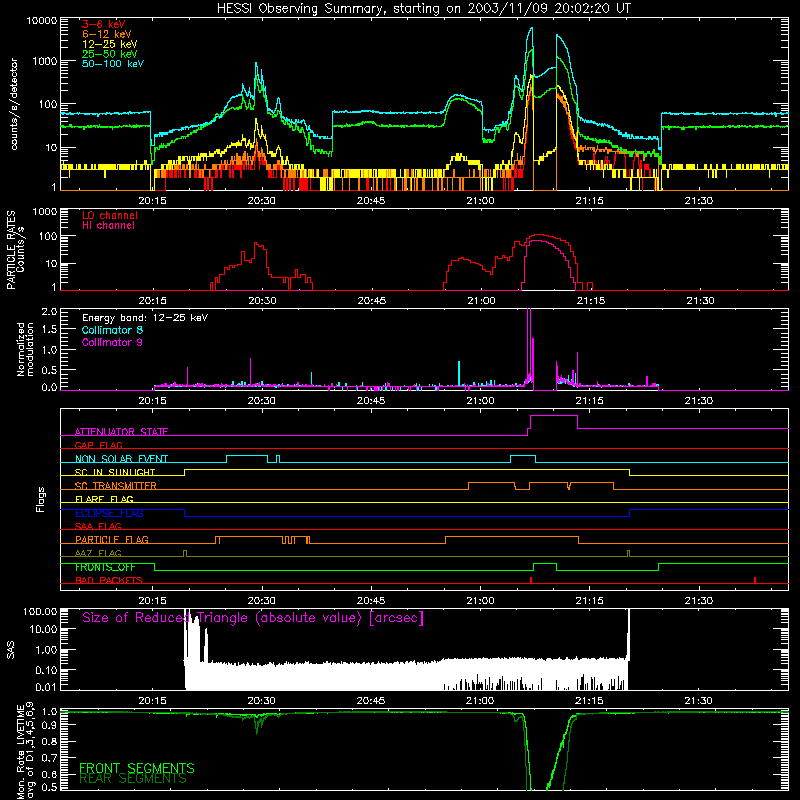800x800 pixels.
Task: Click the HESSI Observing Summary title text
Action: click(423, 9)
